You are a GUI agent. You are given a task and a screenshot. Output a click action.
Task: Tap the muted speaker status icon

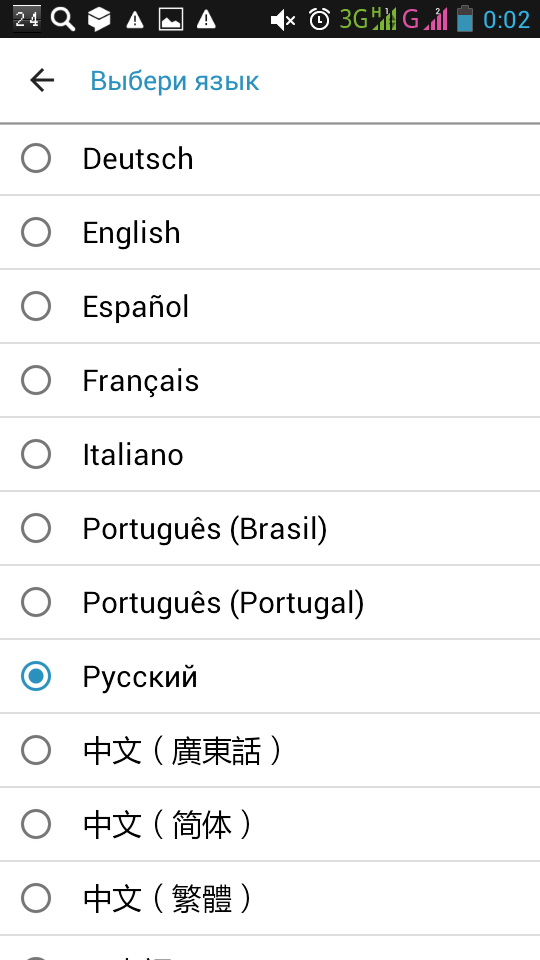(x=283, y=20)
